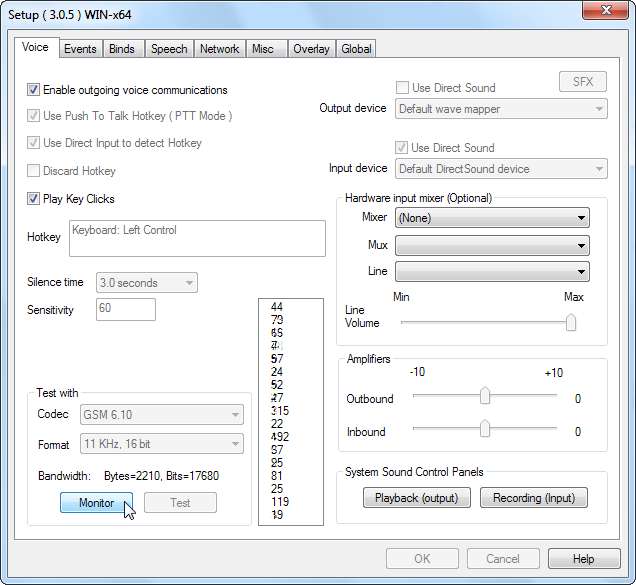Disable outgoing voice communications checkbox
Screen dimensions: 636x585
pos(35,90)
